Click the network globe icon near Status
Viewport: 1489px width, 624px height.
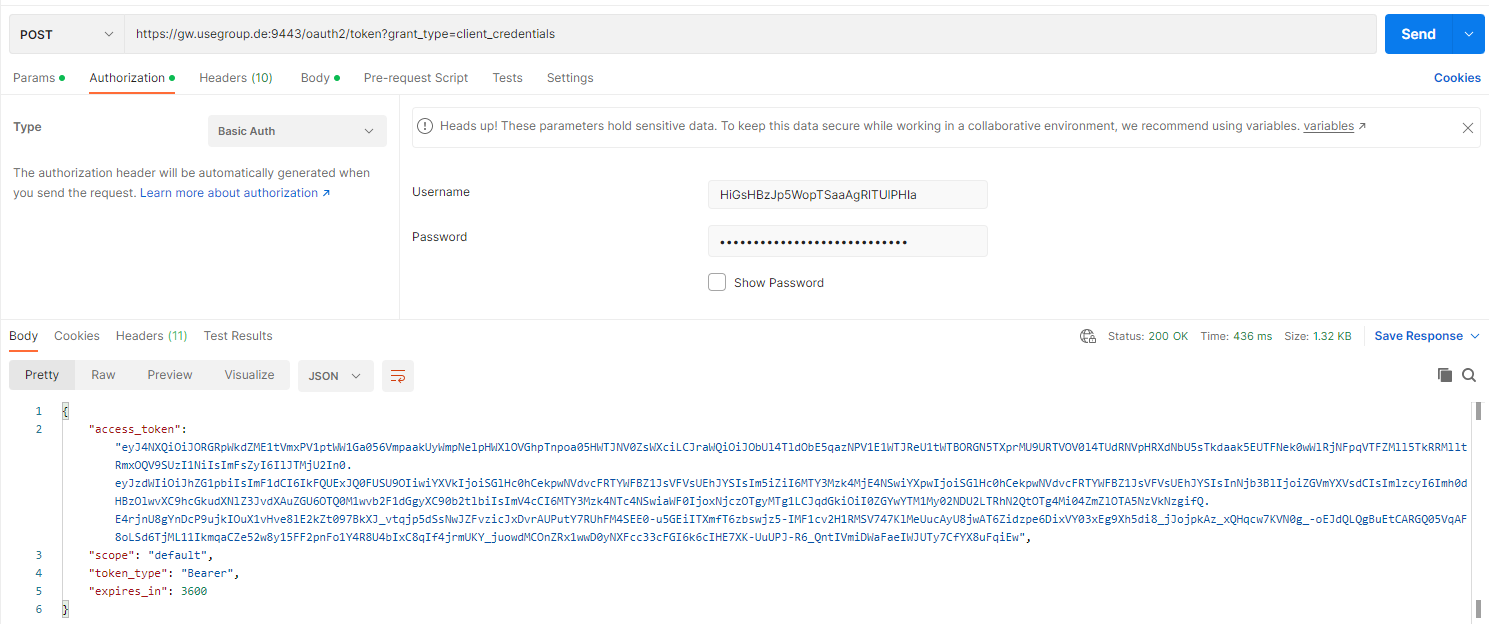coord(1088,336)
